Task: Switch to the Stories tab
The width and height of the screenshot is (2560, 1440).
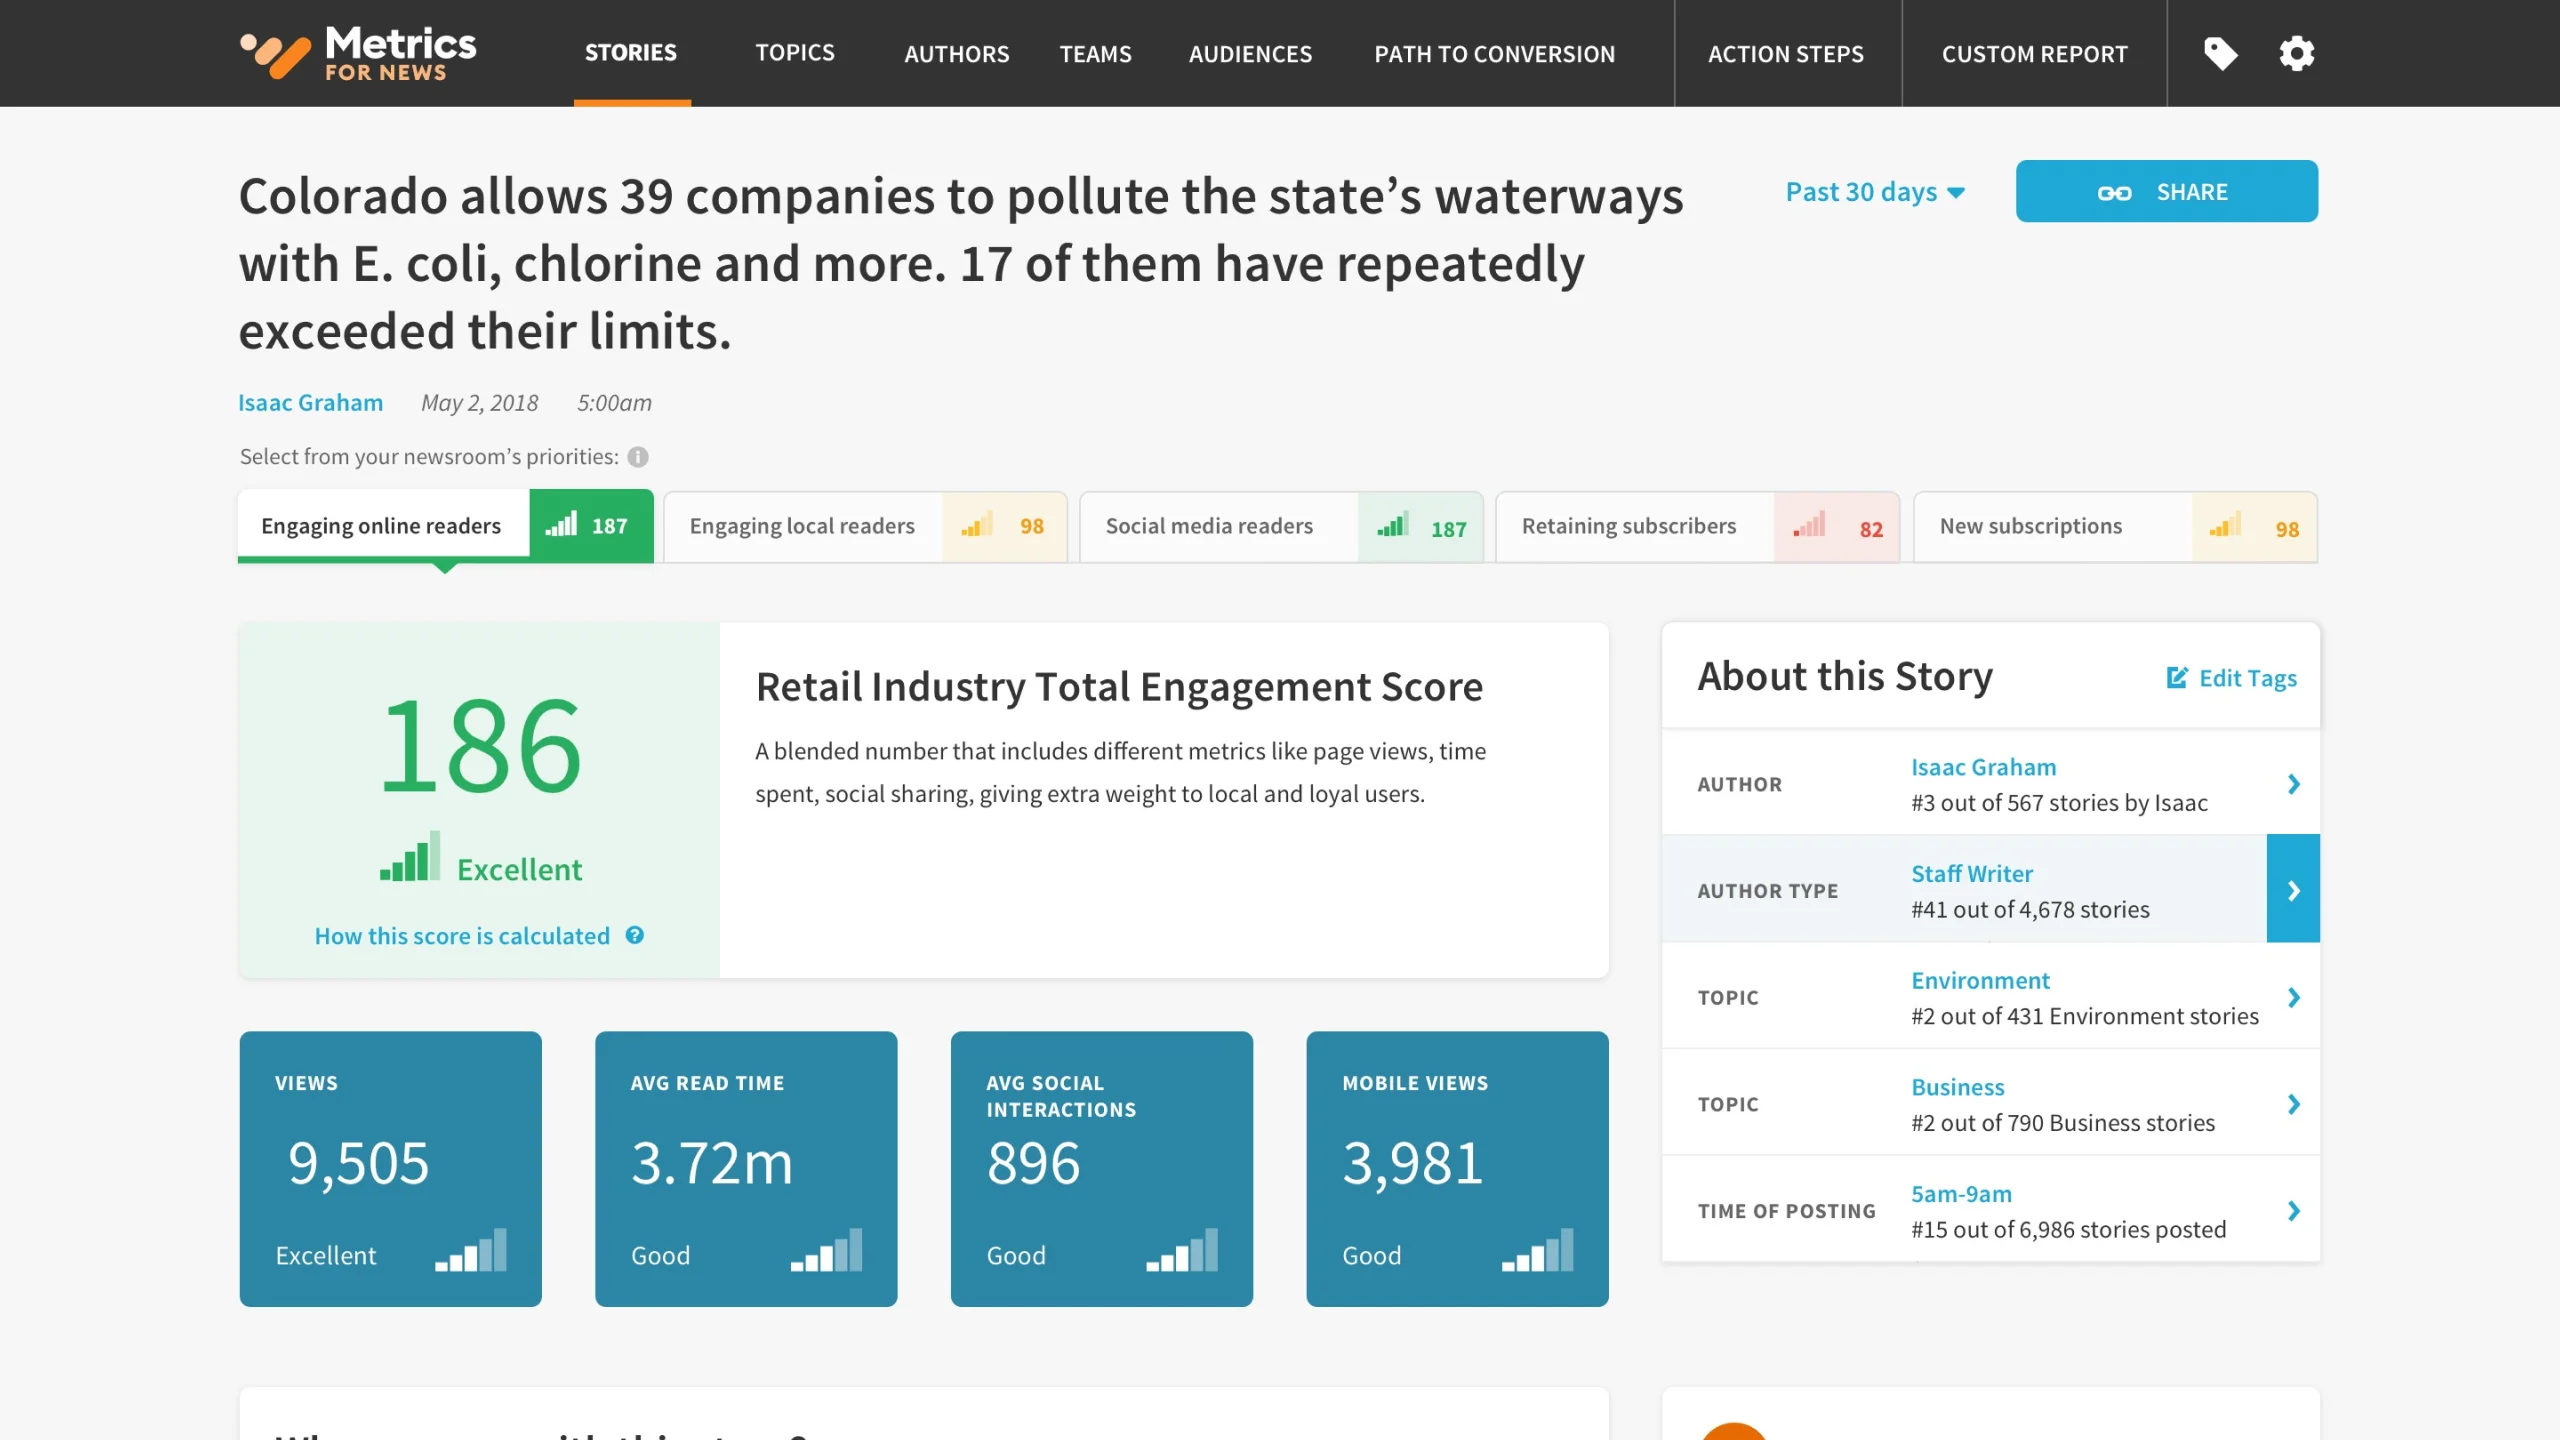Action: 631,53
